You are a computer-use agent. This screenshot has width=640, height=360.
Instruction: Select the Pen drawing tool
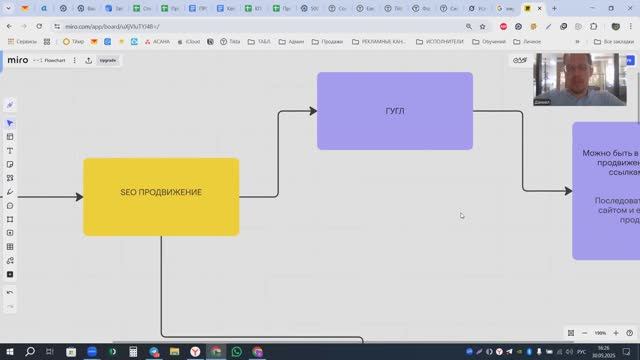tap(10, 192)
